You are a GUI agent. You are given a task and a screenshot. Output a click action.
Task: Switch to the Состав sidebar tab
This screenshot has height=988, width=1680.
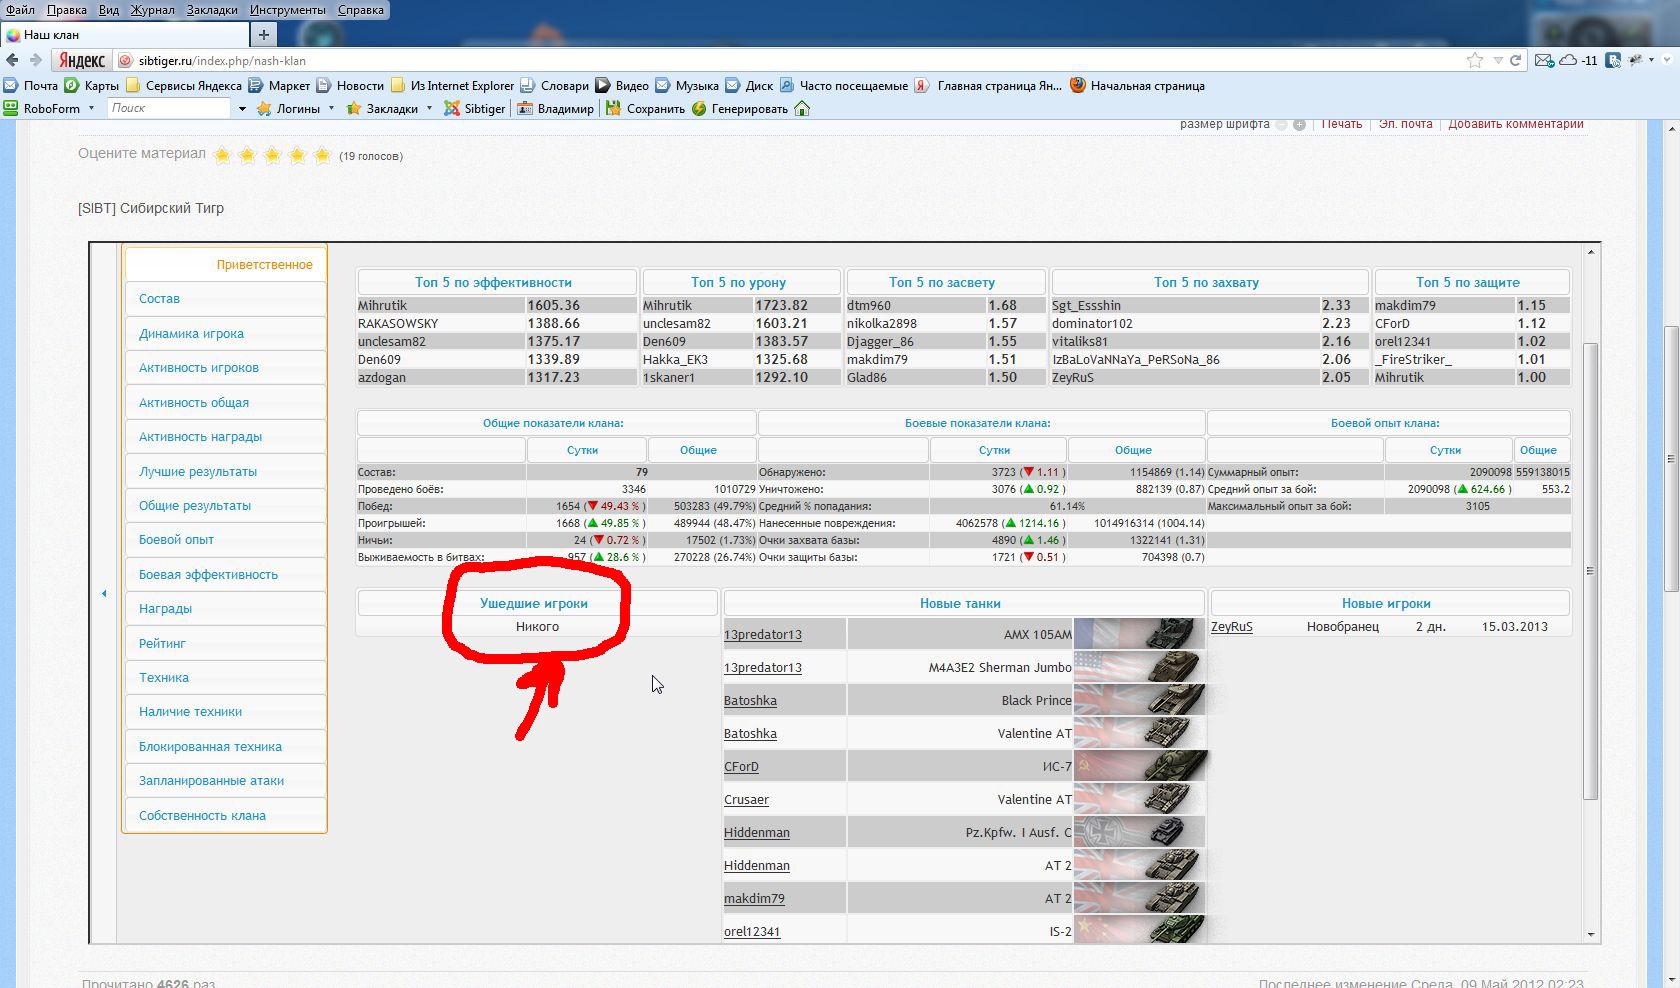tap(160, 299)
